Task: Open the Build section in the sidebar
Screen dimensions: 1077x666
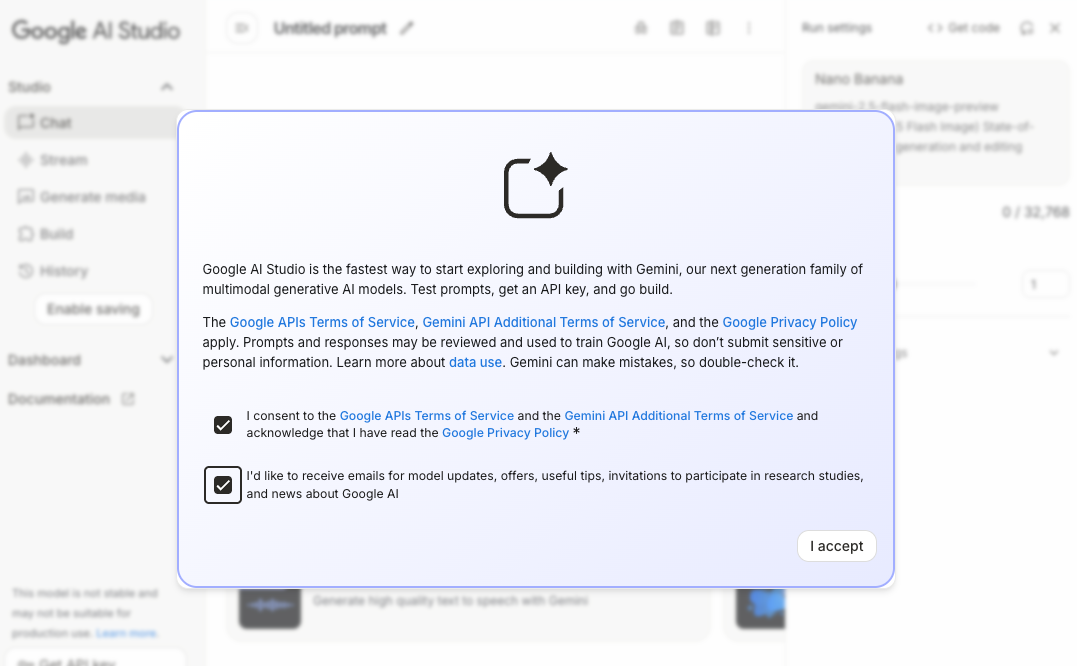Action: [x=56, y=234]
